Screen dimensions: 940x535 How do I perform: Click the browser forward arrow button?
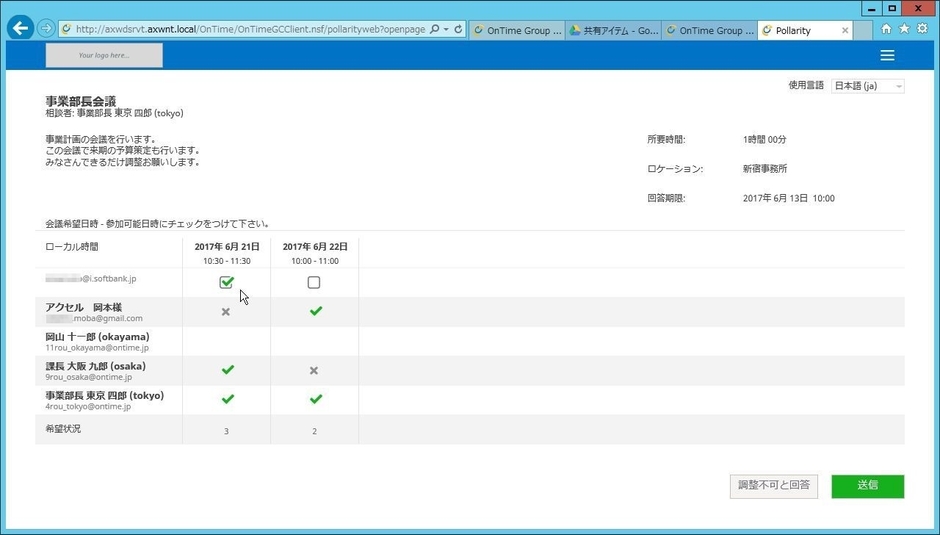[x=46, y=29]
